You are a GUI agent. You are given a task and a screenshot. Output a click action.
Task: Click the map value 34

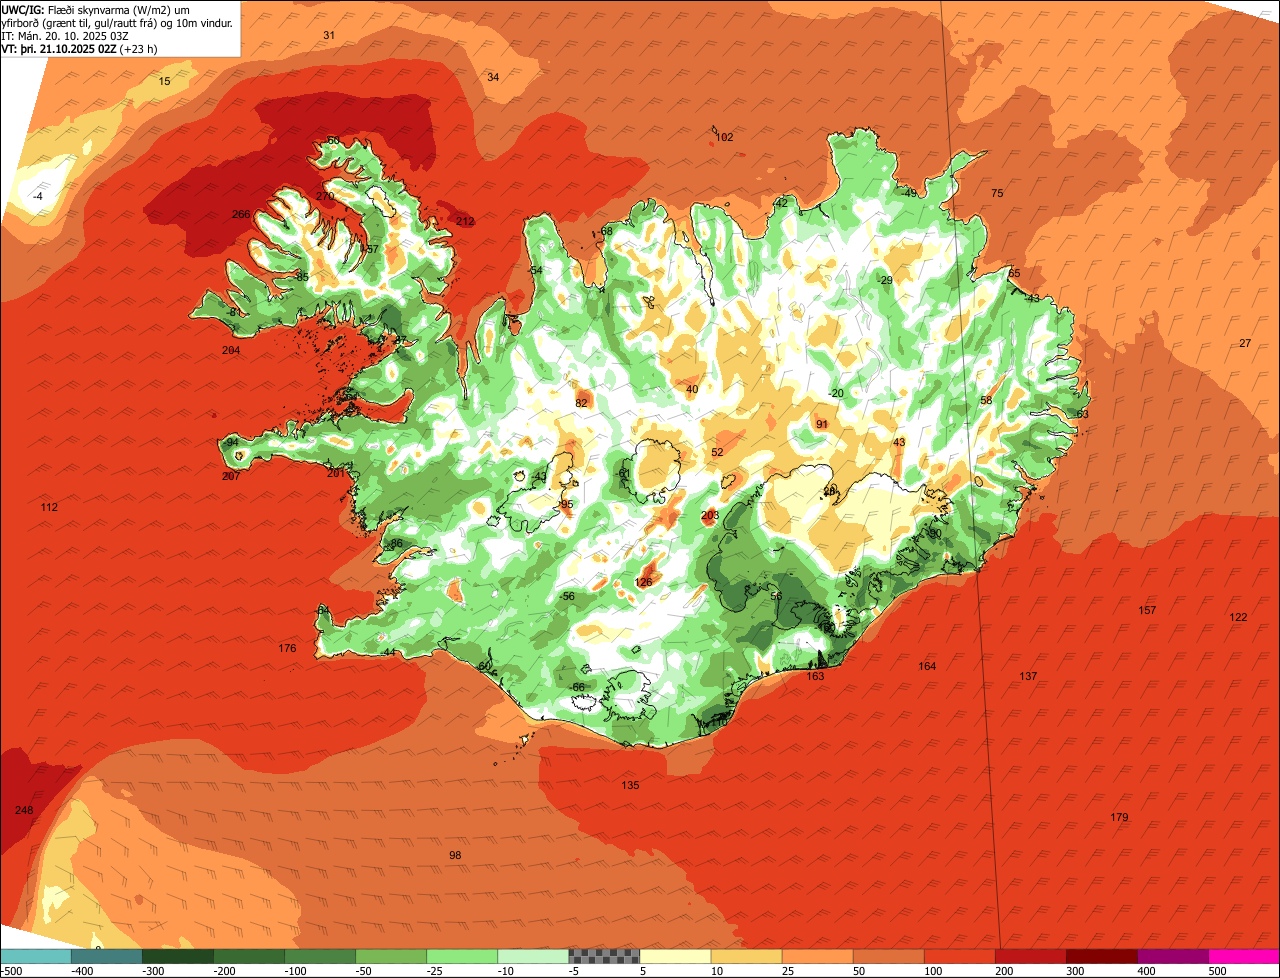[493, 77]
